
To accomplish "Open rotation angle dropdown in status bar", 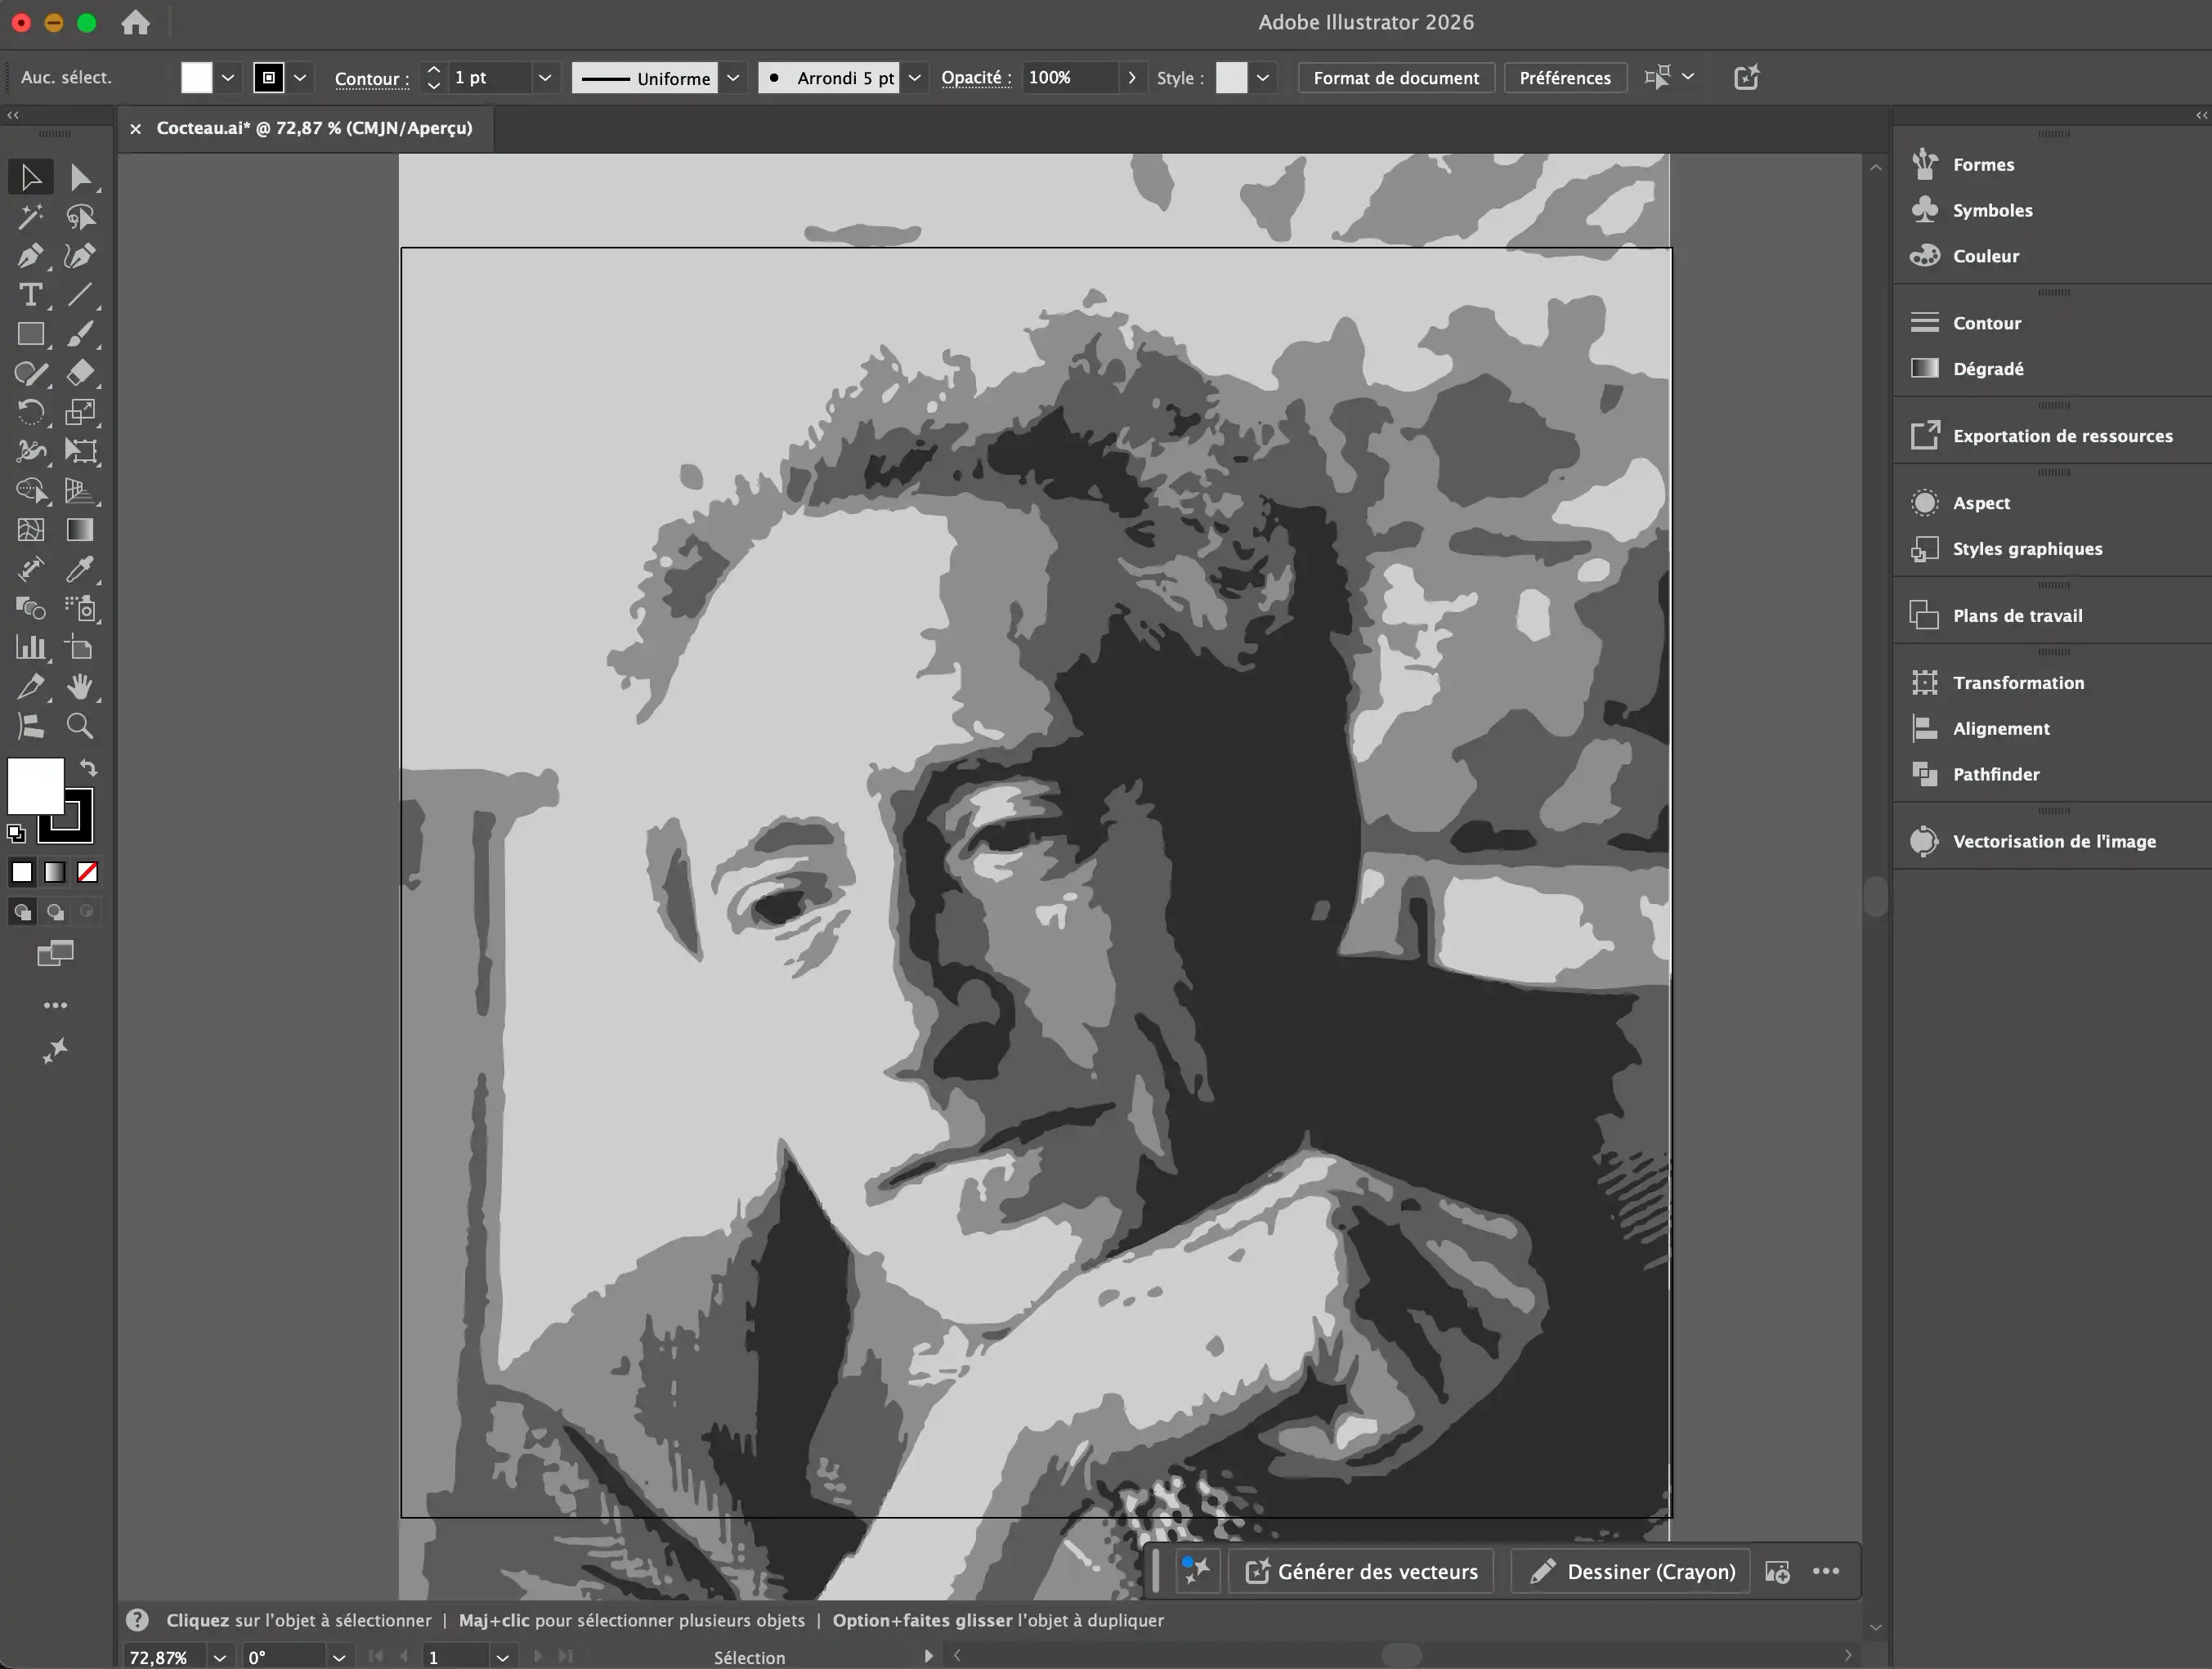I will tap(339, 1657).
